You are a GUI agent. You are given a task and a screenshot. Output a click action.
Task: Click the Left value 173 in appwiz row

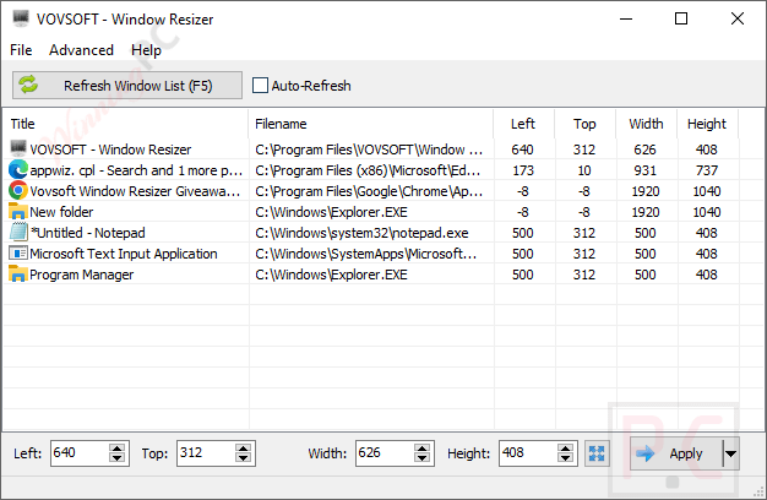(523, 170)
